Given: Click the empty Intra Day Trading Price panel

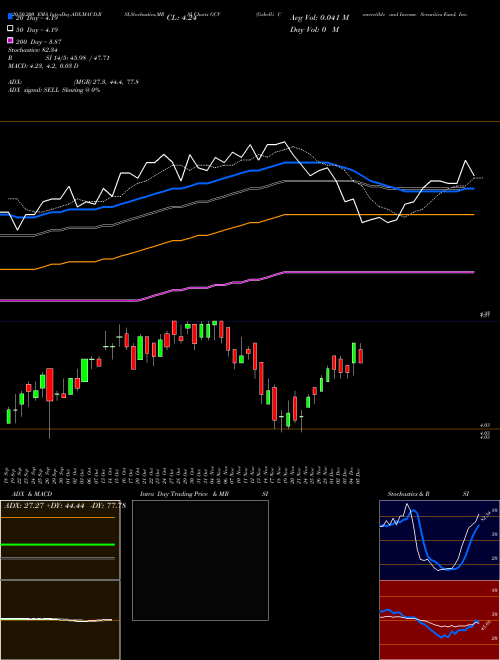Looking at the screenshot, I should [200, 560].
